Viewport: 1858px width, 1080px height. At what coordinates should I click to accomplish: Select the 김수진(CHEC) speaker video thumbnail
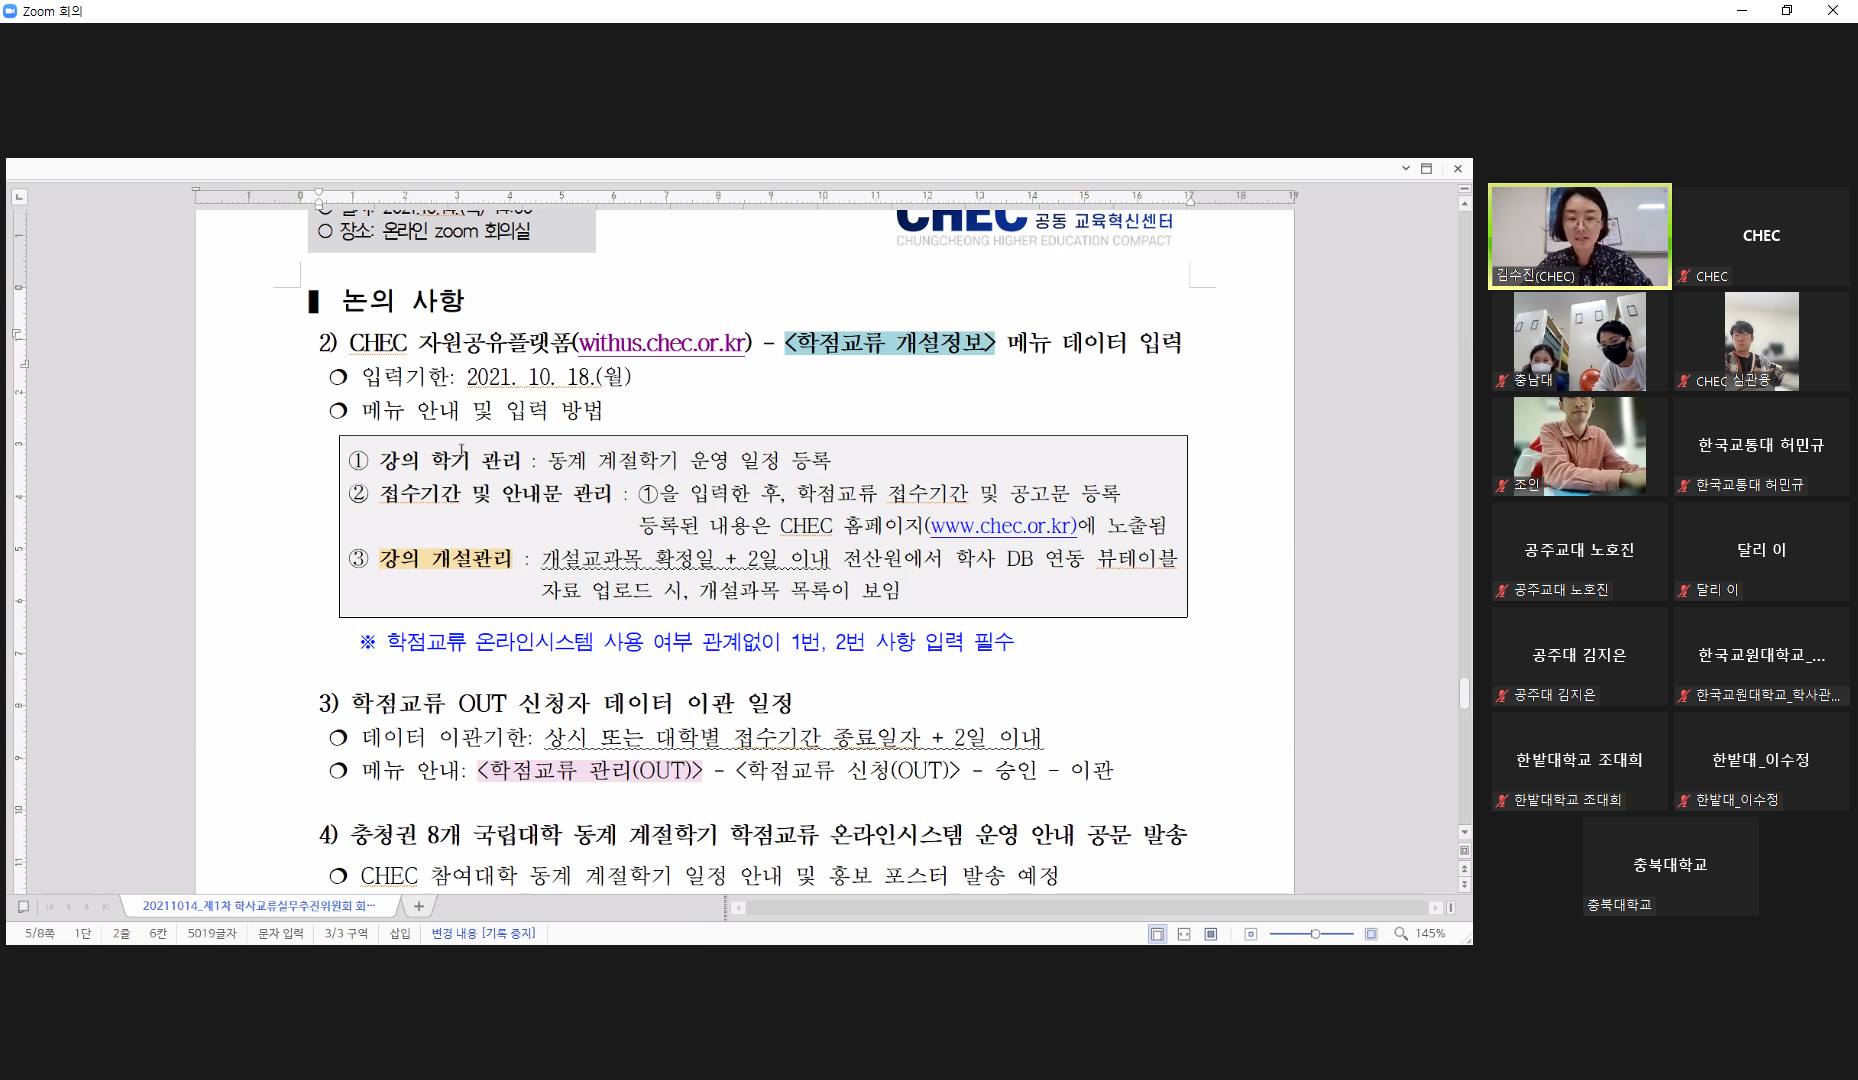tap(1579, 236)
